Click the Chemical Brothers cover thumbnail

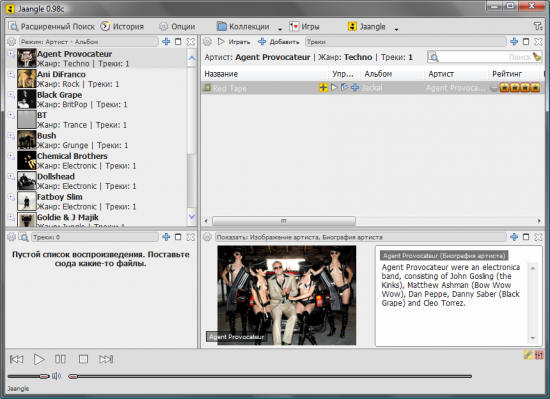[27, 161]
